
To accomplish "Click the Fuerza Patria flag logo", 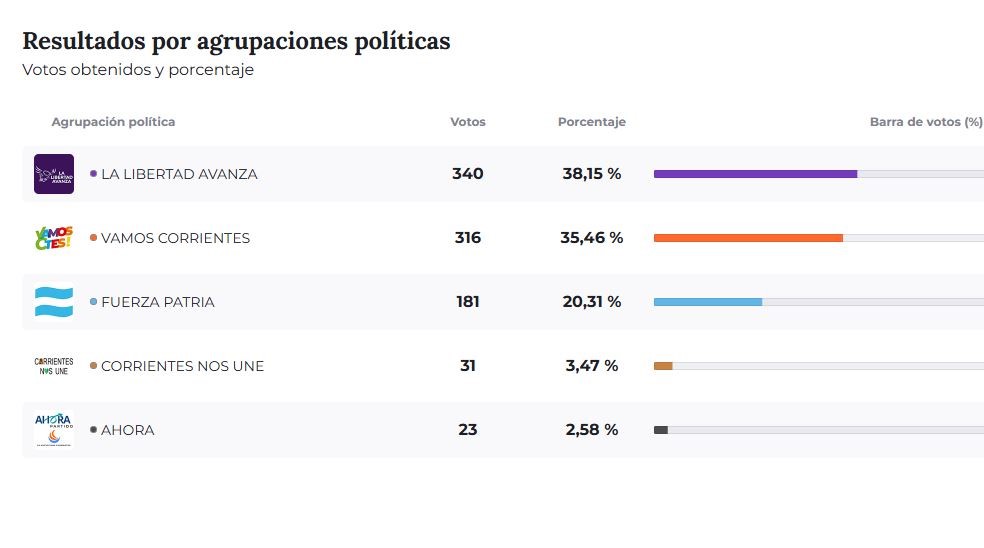I will pos(54,302).
